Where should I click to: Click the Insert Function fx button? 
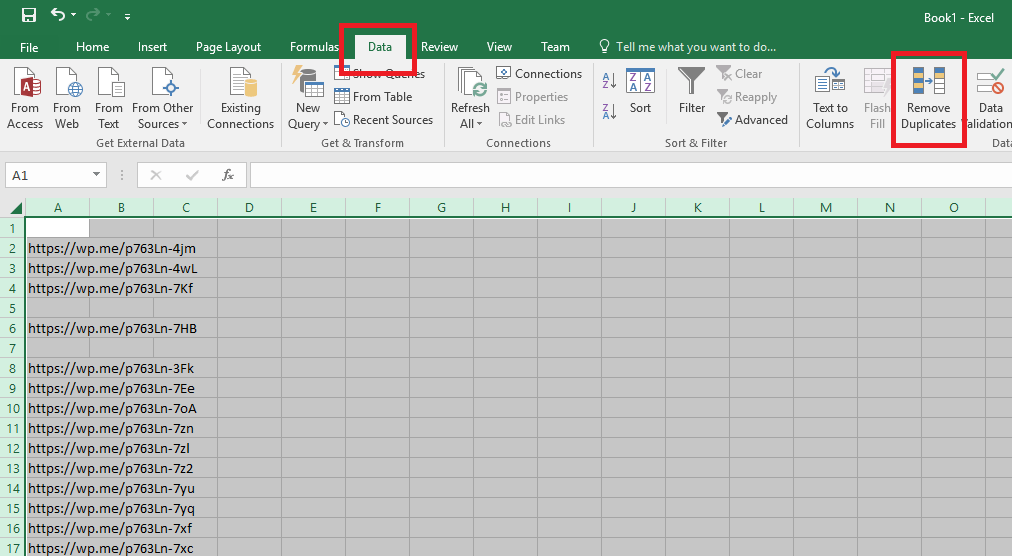228,175
